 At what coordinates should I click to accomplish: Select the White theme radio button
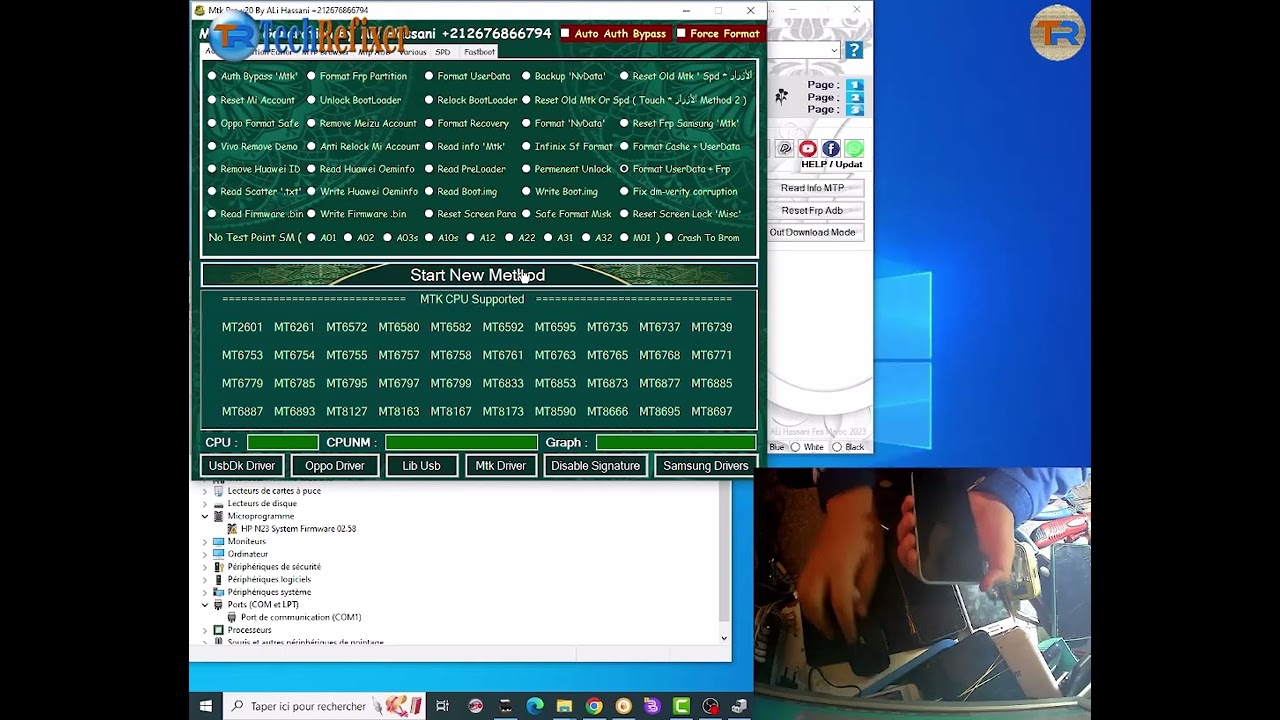click(796, 447)
